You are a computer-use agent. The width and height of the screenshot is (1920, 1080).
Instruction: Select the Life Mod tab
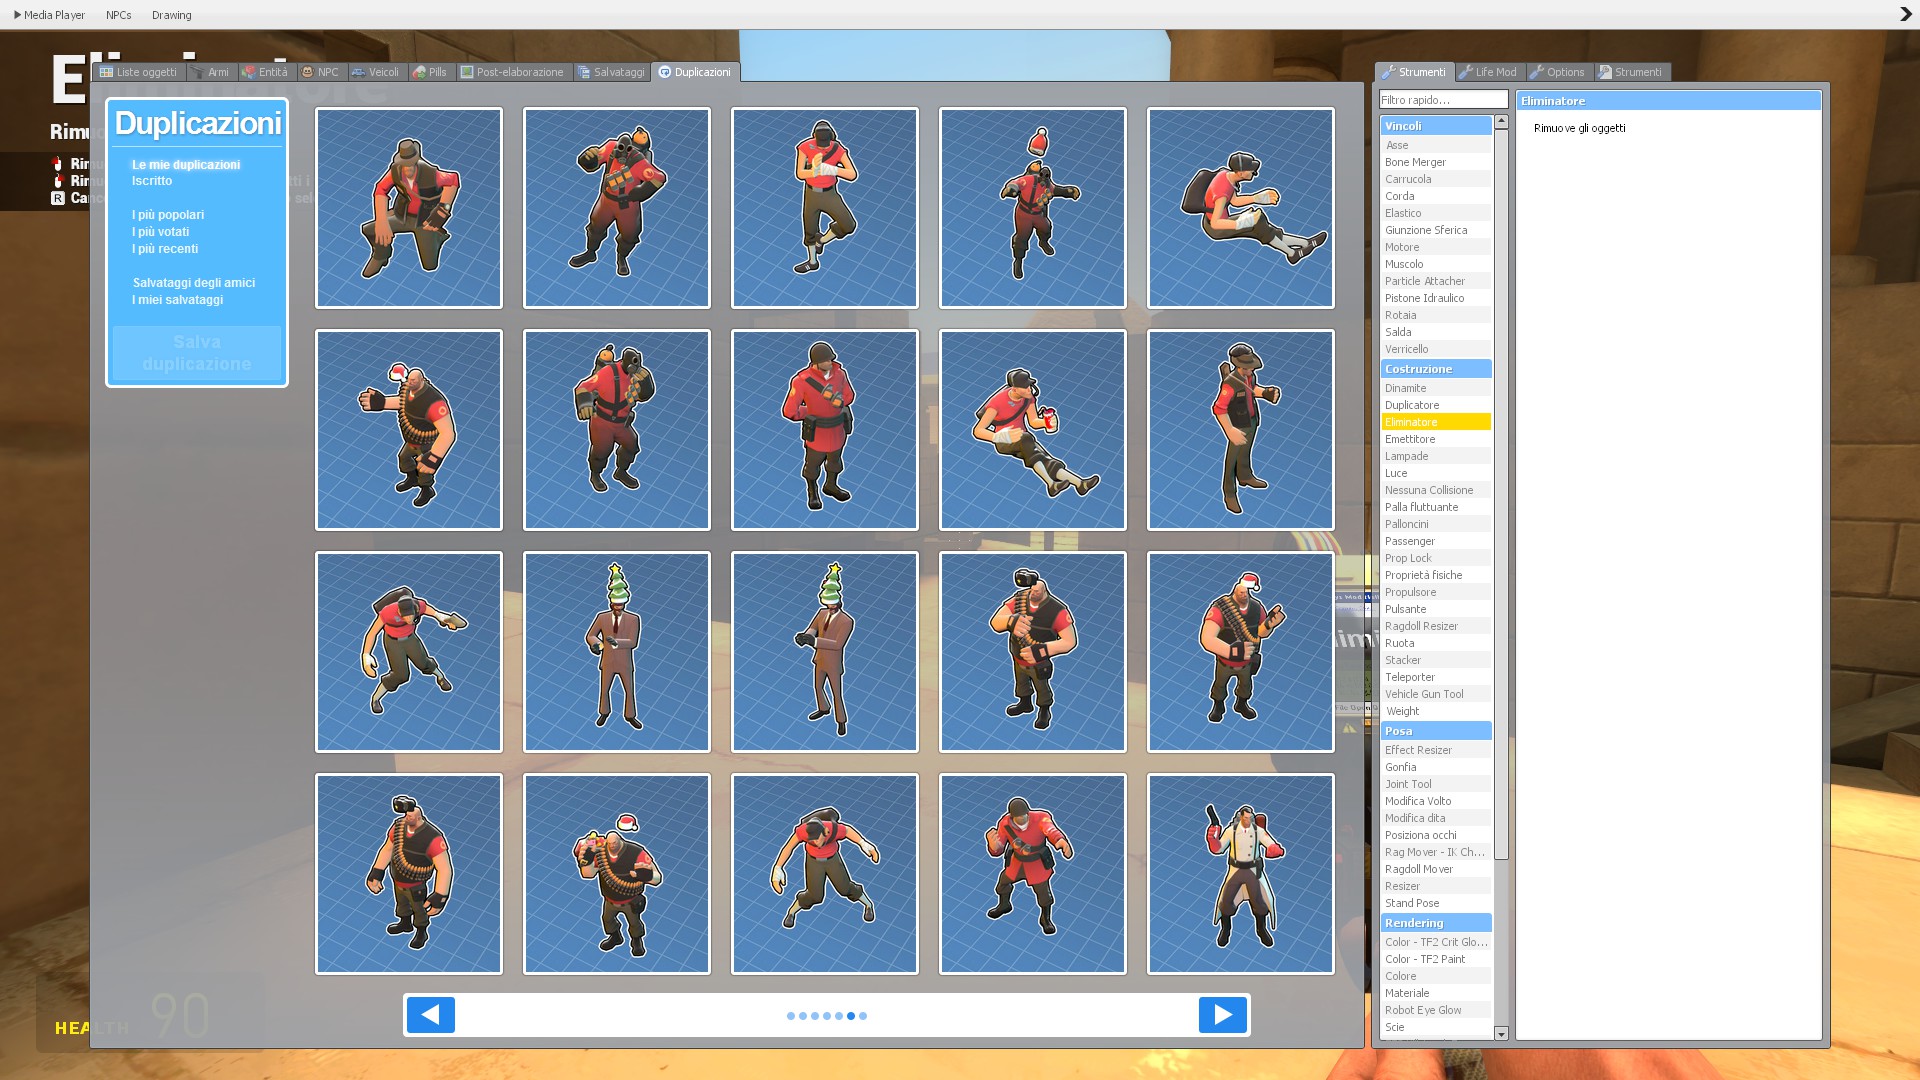(x=1489, y=72)
